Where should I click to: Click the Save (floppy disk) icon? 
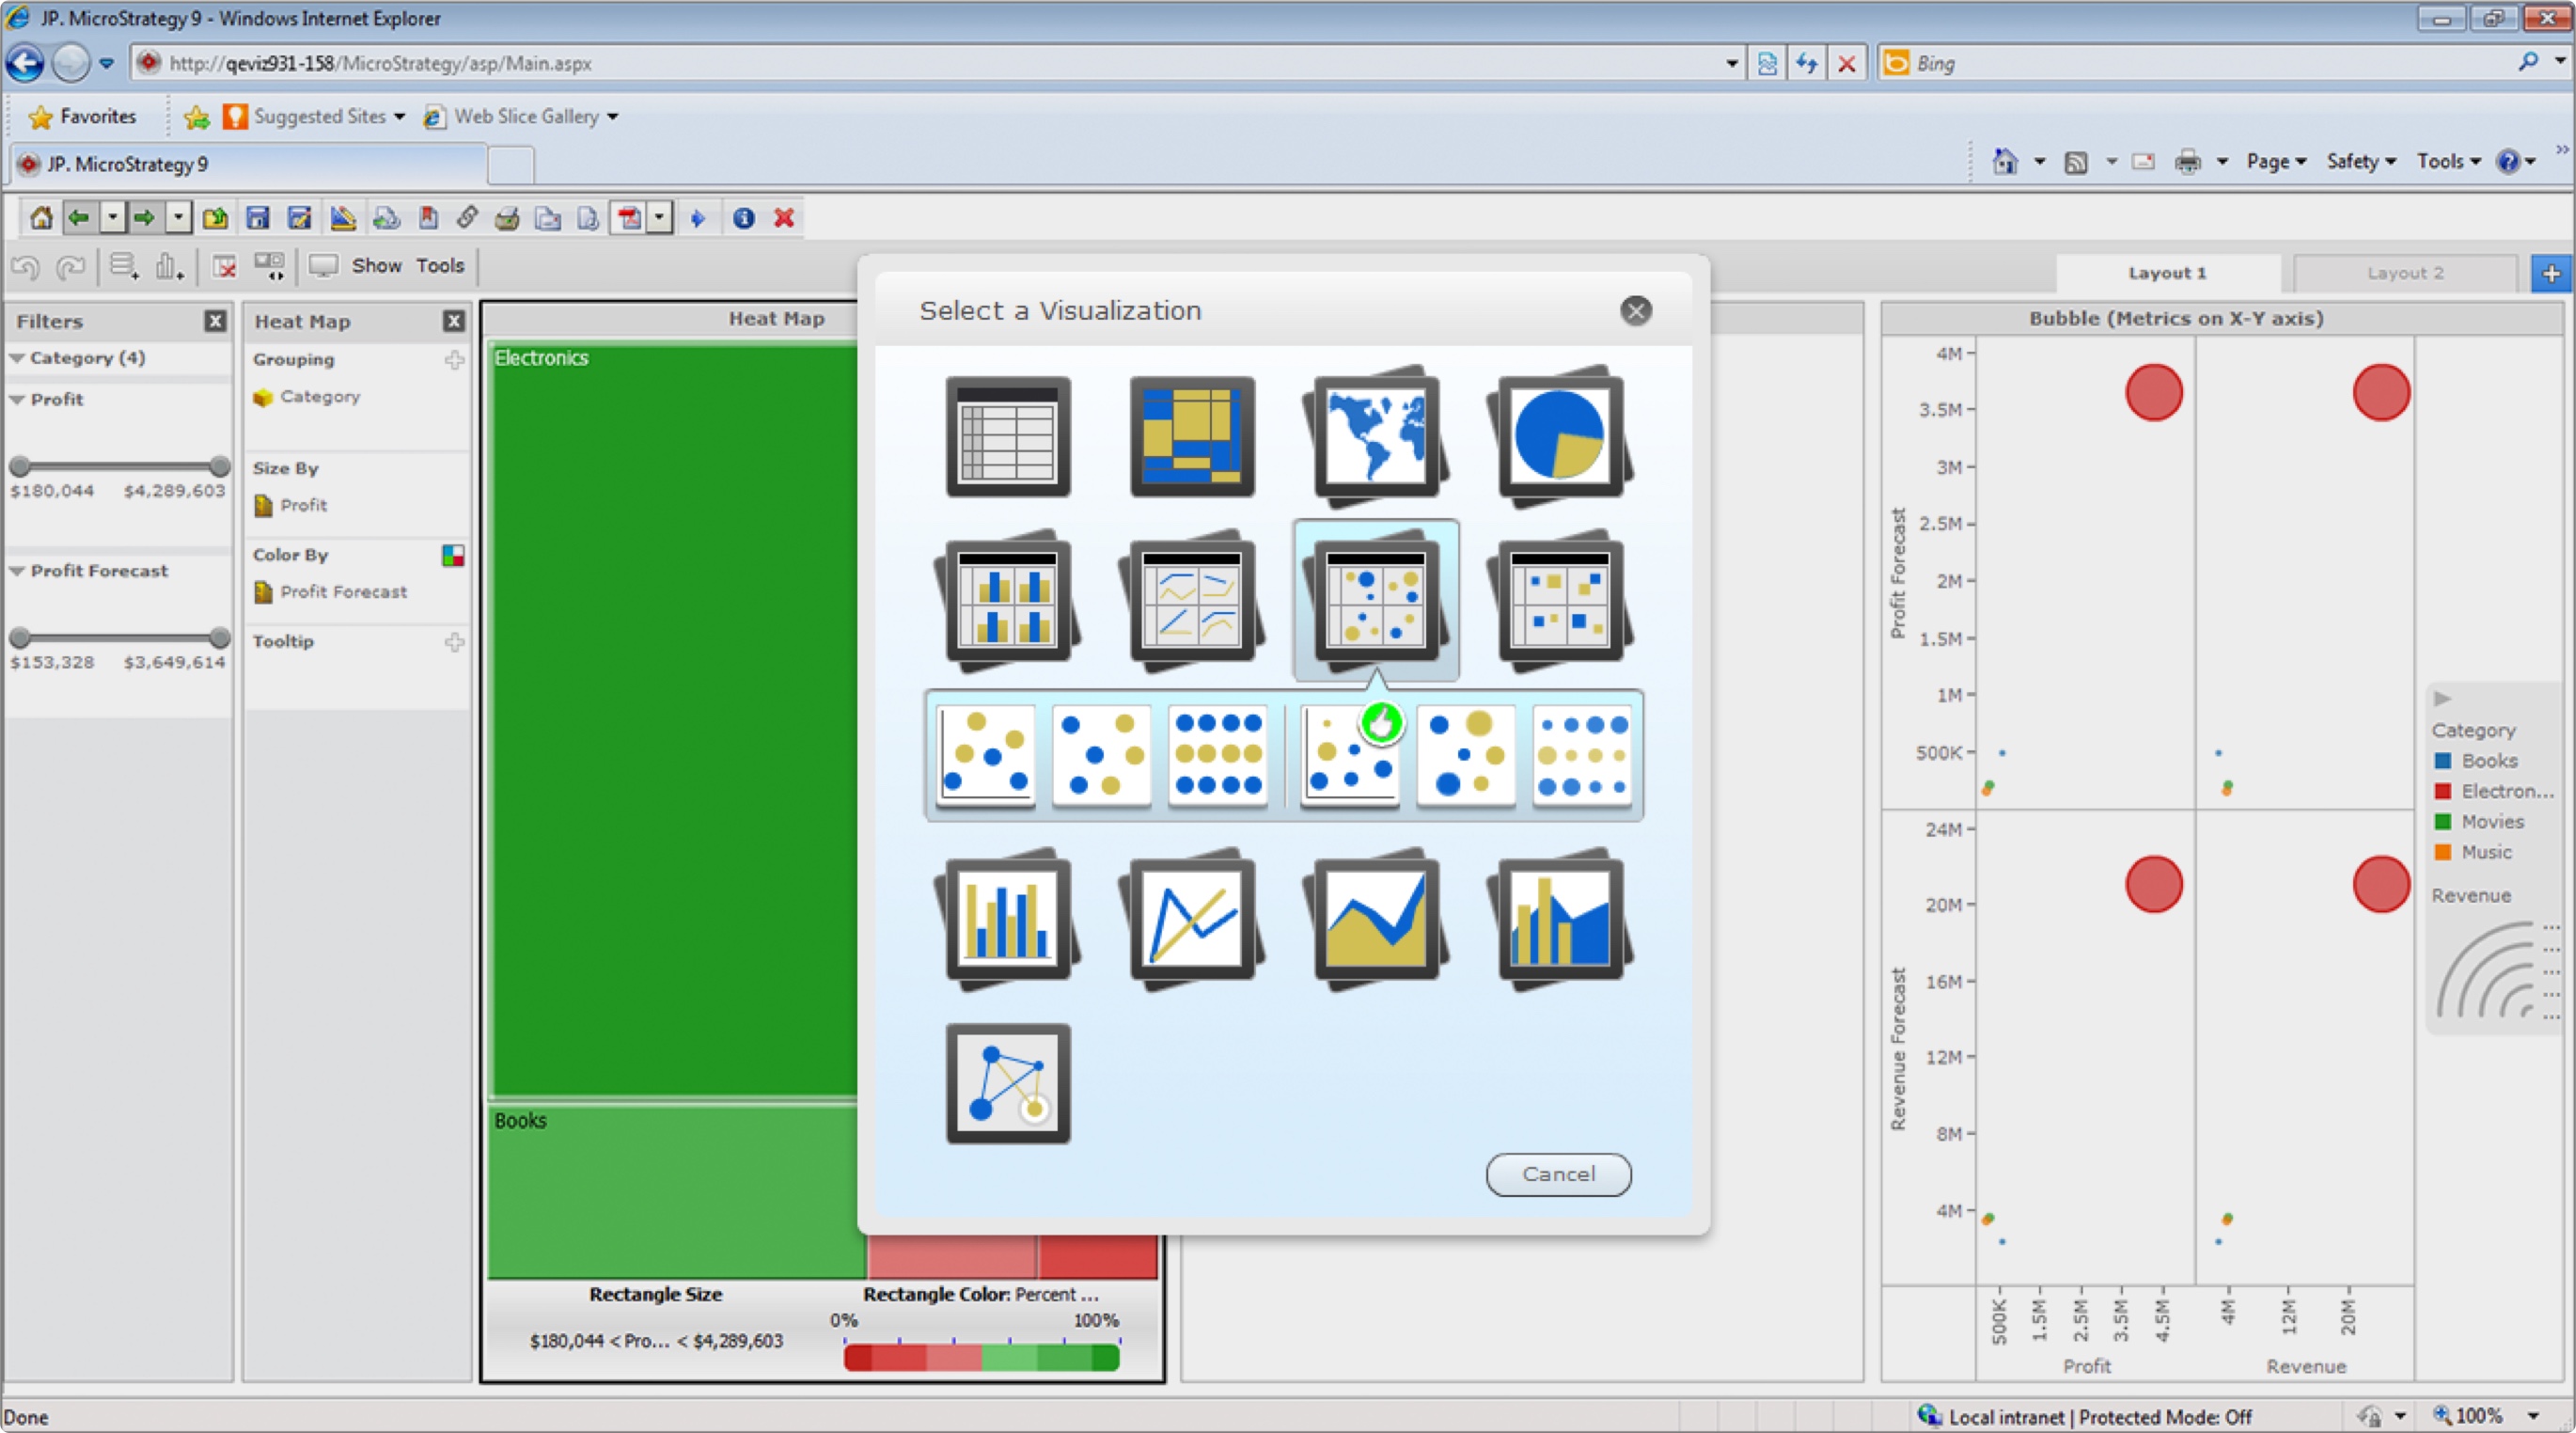tap(258, 217)
